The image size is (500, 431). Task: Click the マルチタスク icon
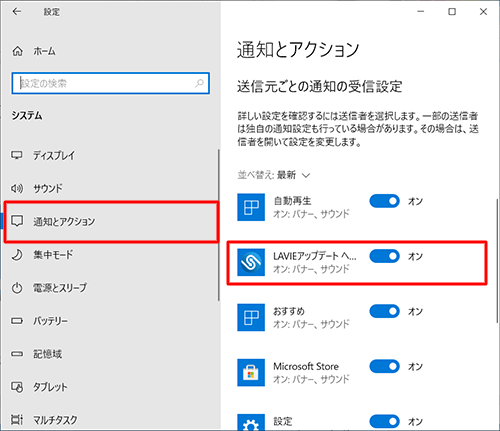pyautogui.click(x=17, y=420)
